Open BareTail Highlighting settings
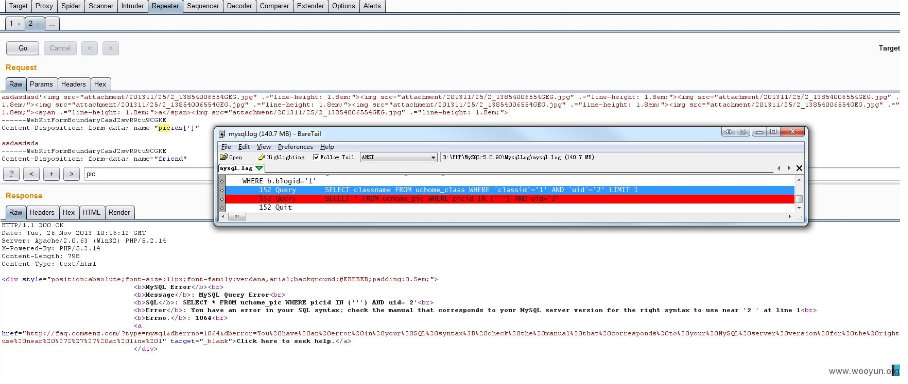This screenshot has height=384, width=908. [281, 157]
